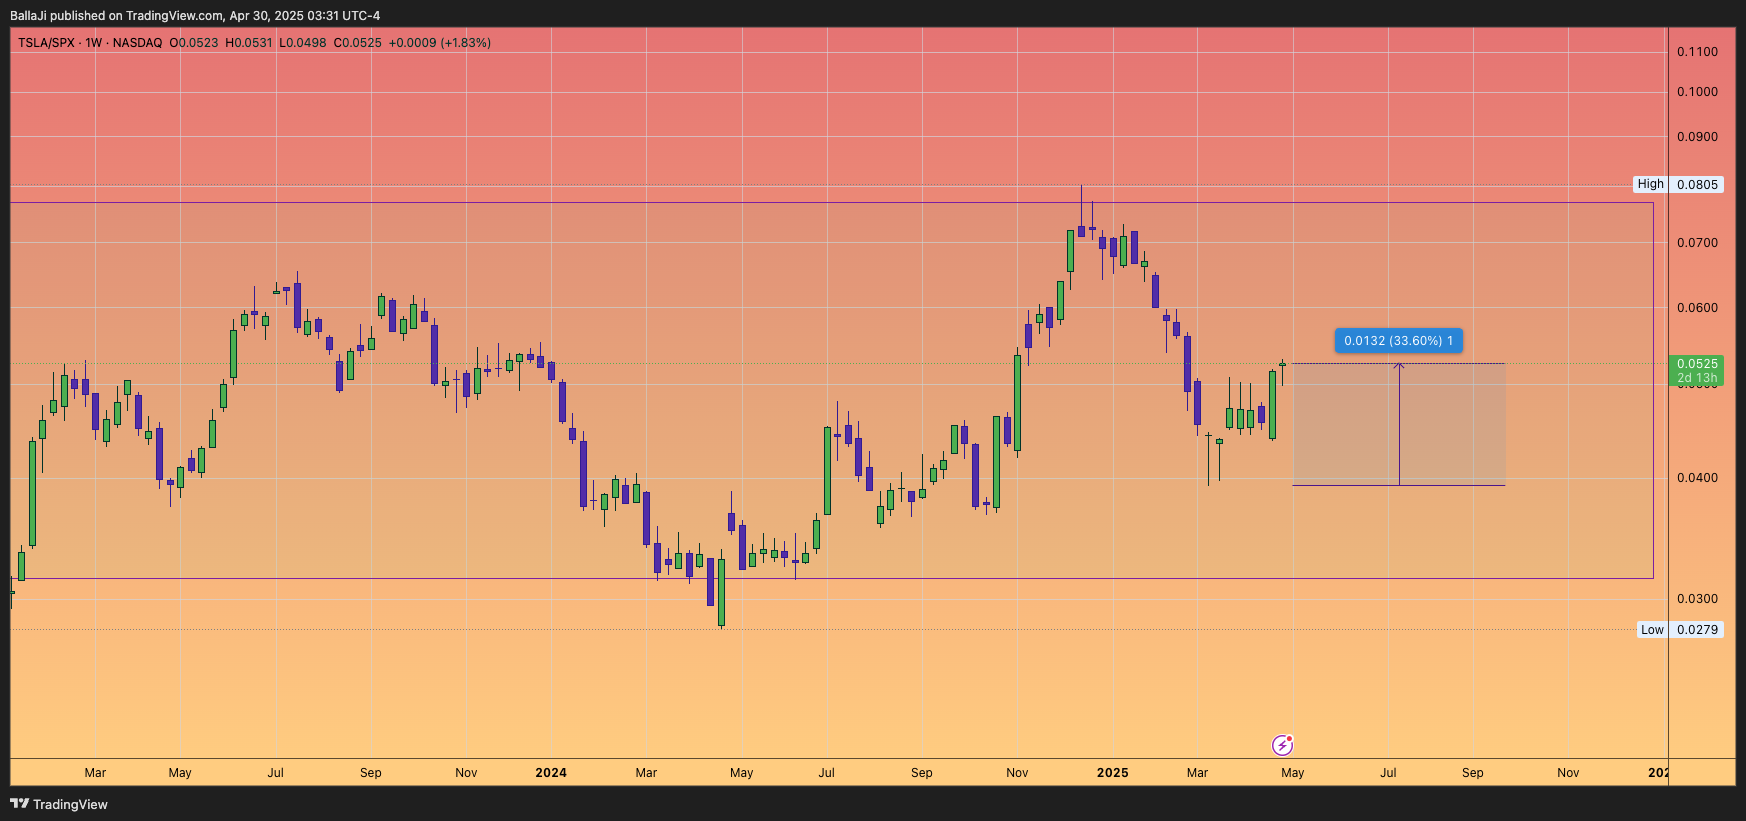Click the 0.0600 price axis value
Viewport: 1746px width, 821px height.
[1697, 308]
